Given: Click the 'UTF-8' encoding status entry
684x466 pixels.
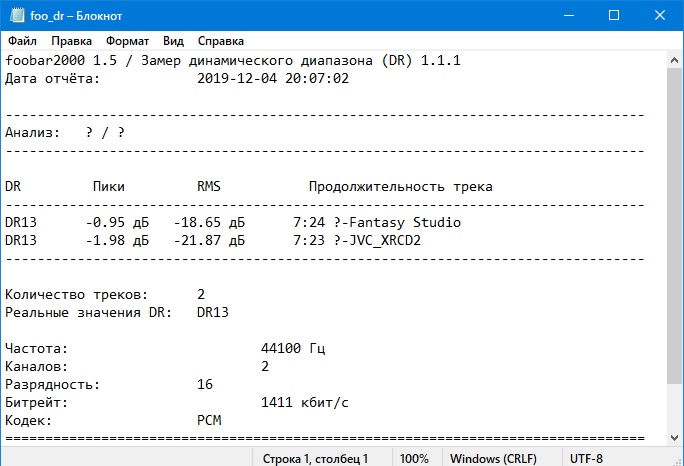Looking at the screenshot, I should click(x=586, y=459).
